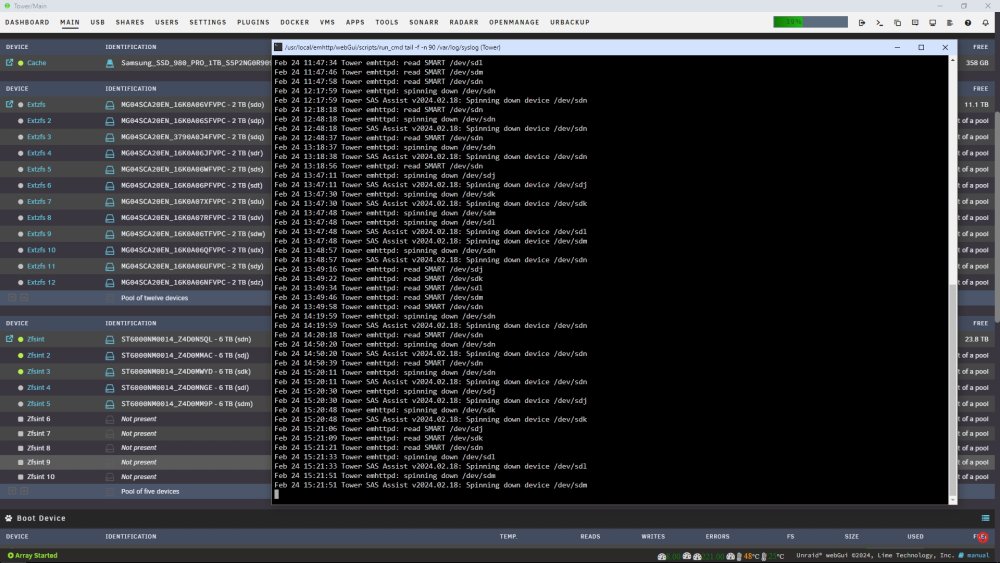
Task: Click "Pool of twelve devices" text
Action: coord(154,298)
